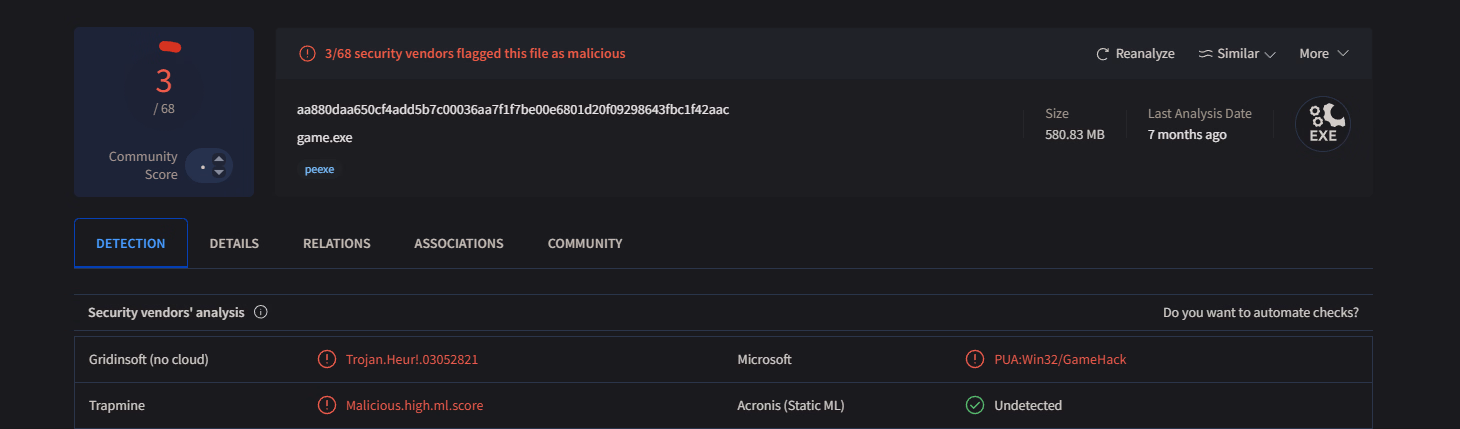Viewport: 1460px width, 429px height.
Task: Click the Reanalyze refresh icon
Action: 1103,54
